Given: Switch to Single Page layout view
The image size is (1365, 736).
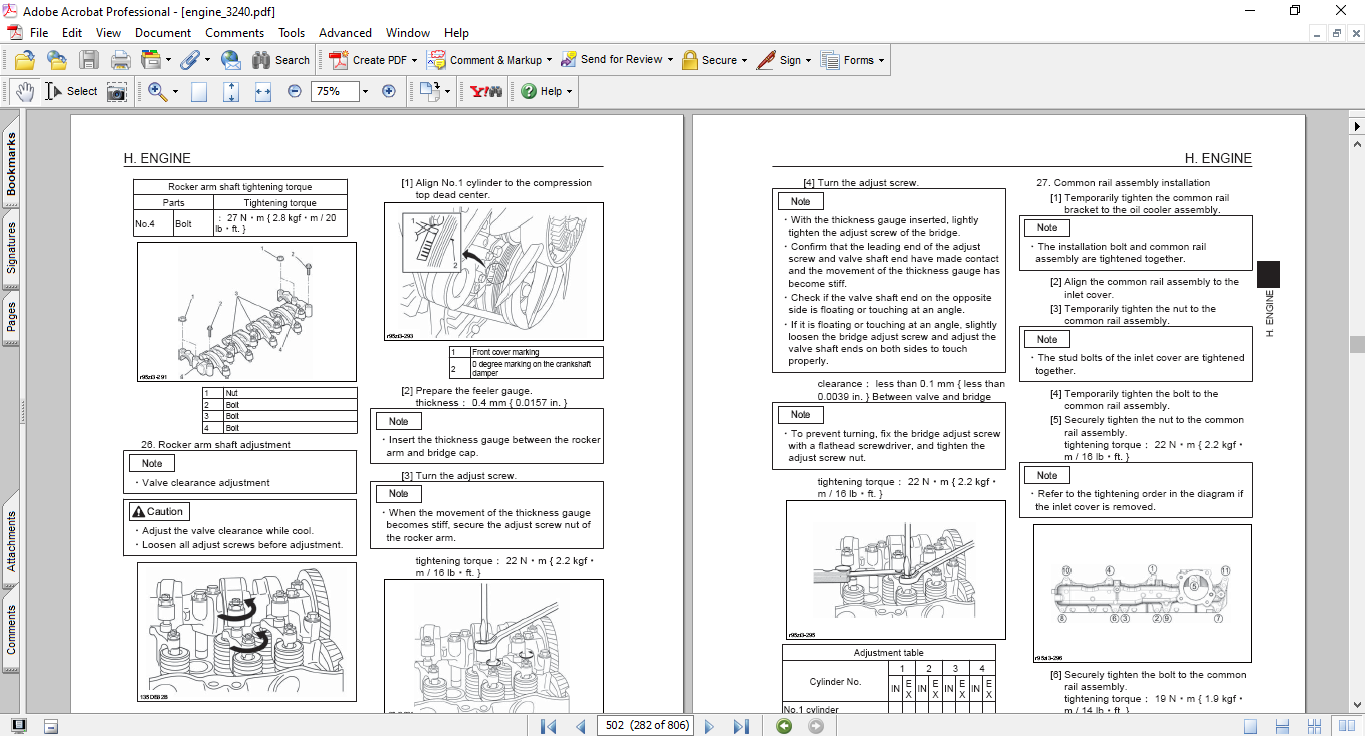Looking at the screenshot, I should click(x=1250, y=726).
